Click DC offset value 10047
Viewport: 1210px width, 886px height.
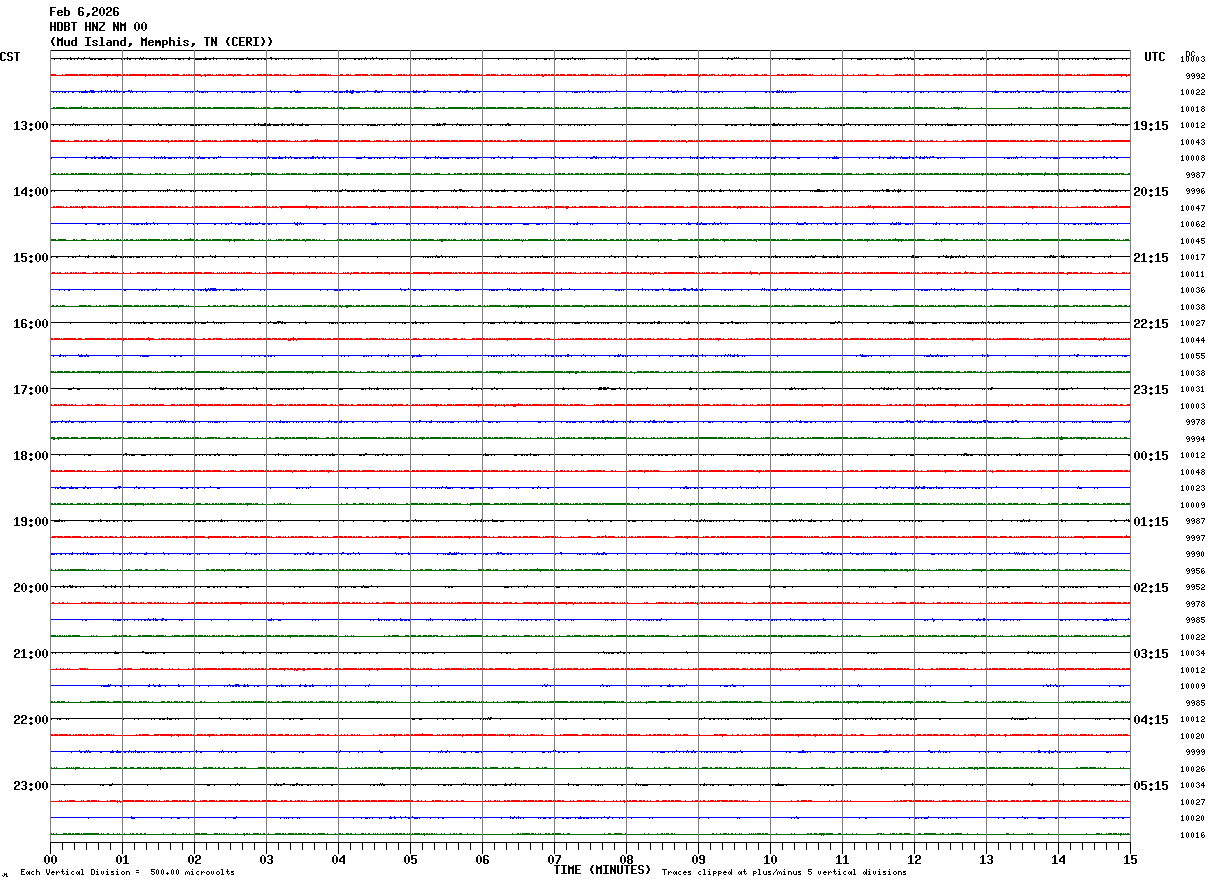1192,208
